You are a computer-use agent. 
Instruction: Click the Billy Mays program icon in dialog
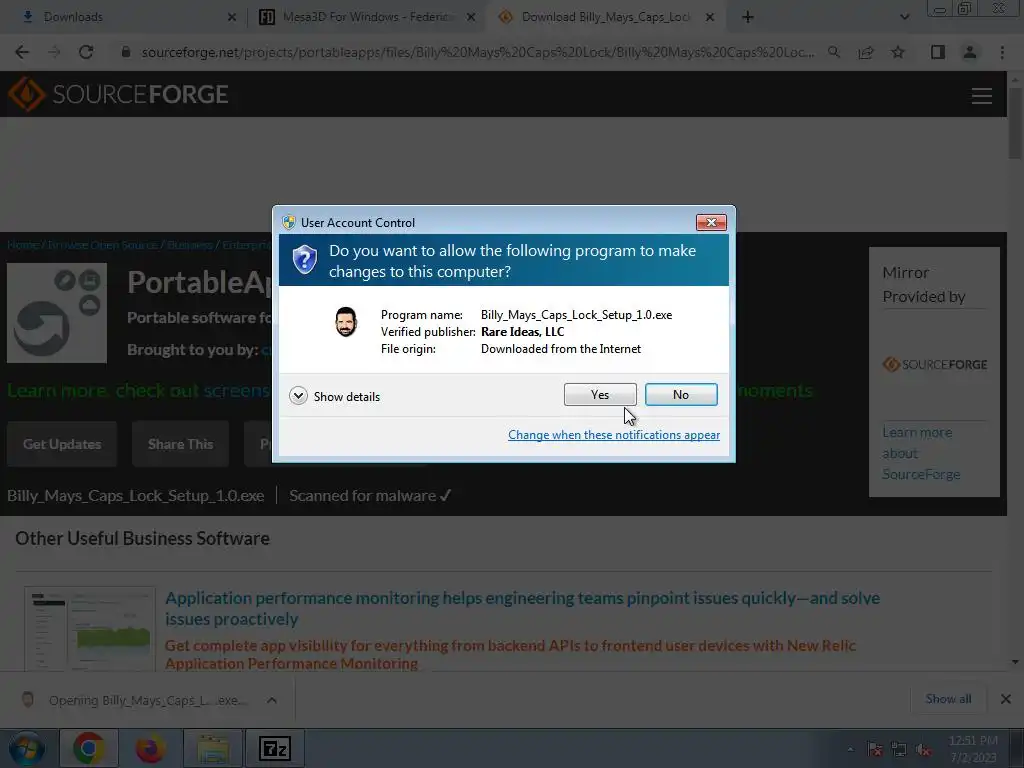(346, 322)
